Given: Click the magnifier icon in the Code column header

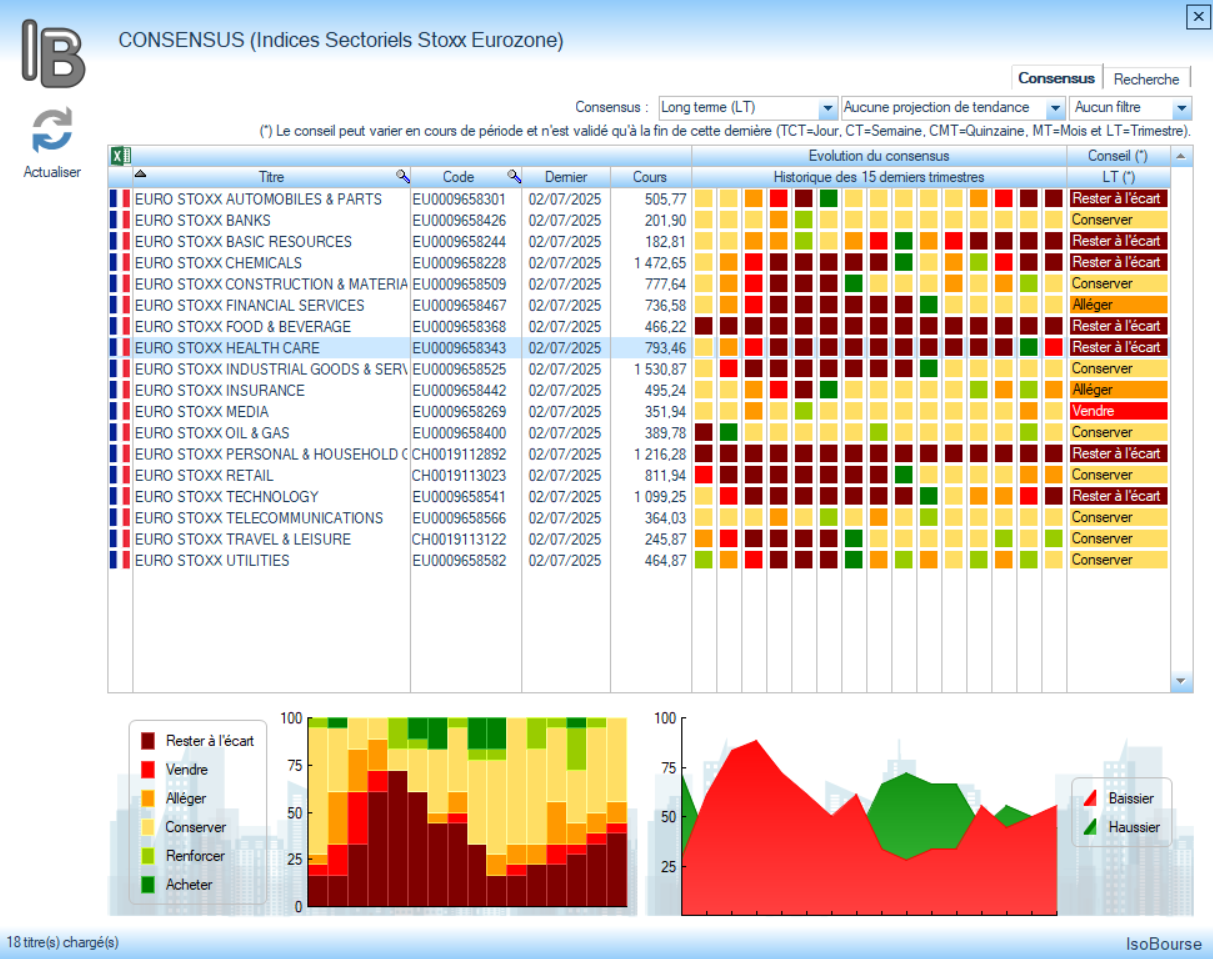Looking at the screenshot, I should pos(514,176).
